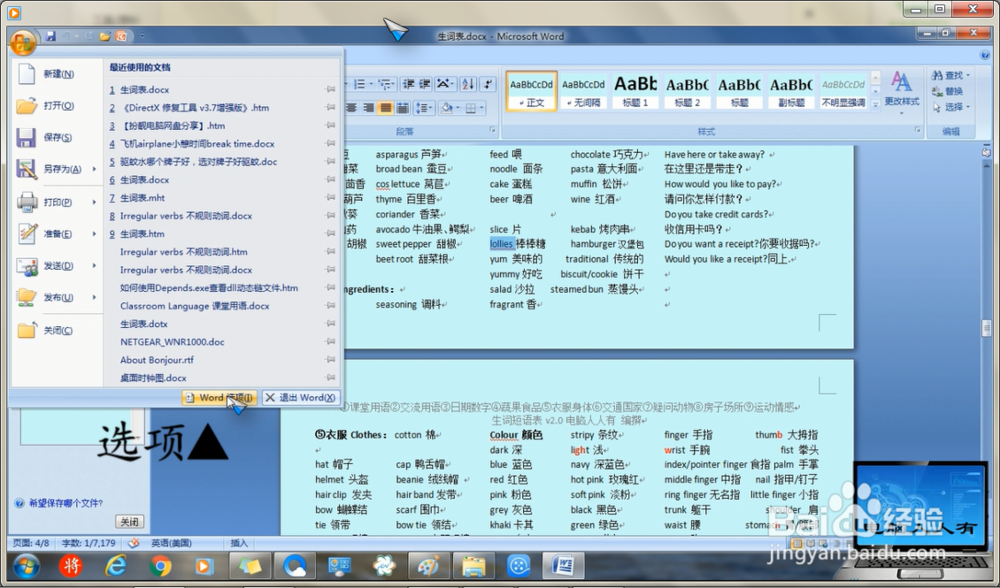Click shading paint bucket color button

tap(447, 108)
